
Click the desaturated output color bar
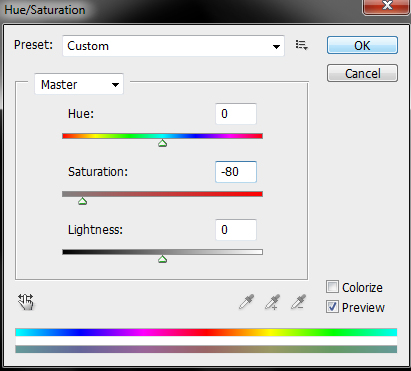tap(206, 349)
